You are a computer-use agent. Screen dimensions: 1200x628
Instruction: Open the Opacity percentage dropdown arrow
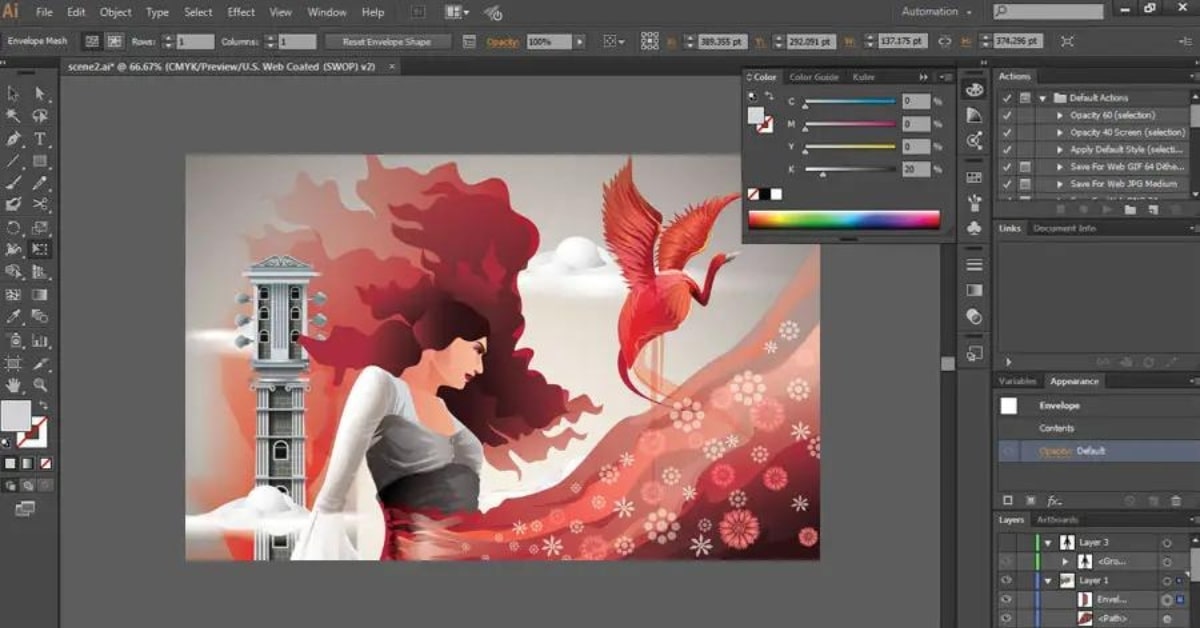578,42
